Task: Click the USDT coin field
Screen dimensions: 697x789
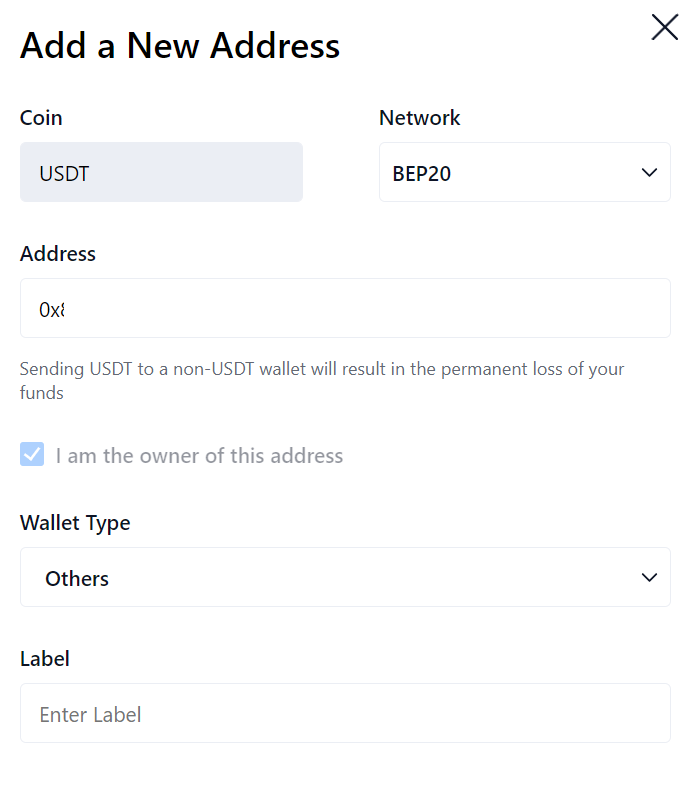Action: click(161, 172)
